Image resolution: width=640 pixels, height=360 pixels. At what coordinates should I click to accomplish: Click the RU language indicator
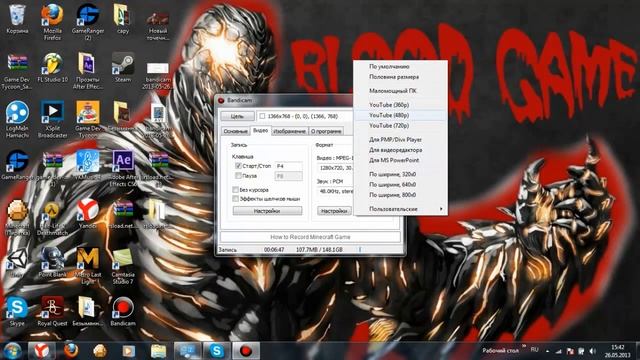click(x=534, y=350)
